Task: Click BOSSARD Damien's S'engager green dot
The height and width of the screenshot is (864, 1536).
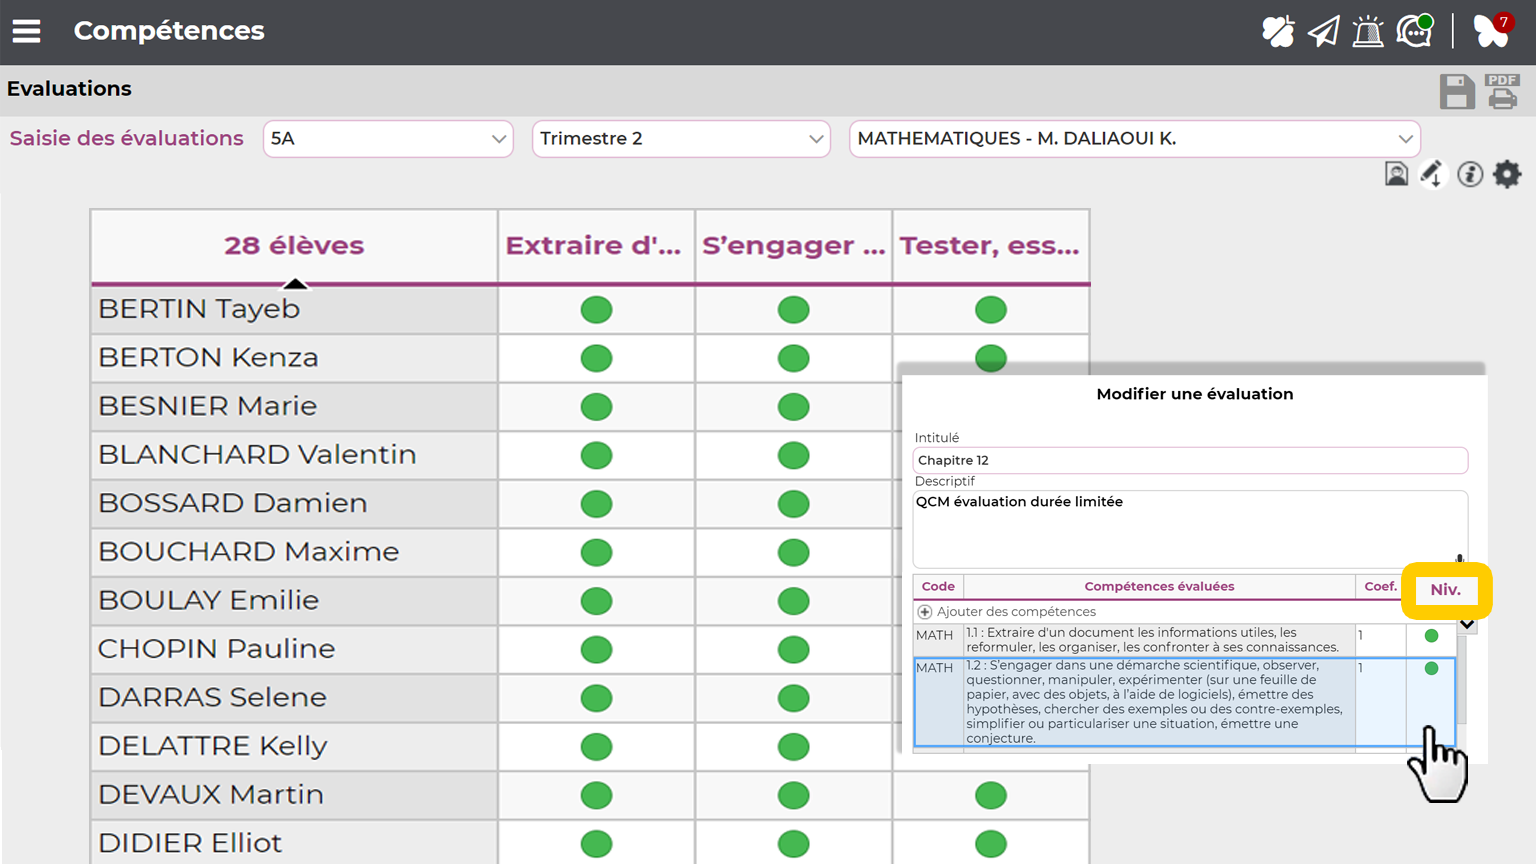Action: point(793,504)
